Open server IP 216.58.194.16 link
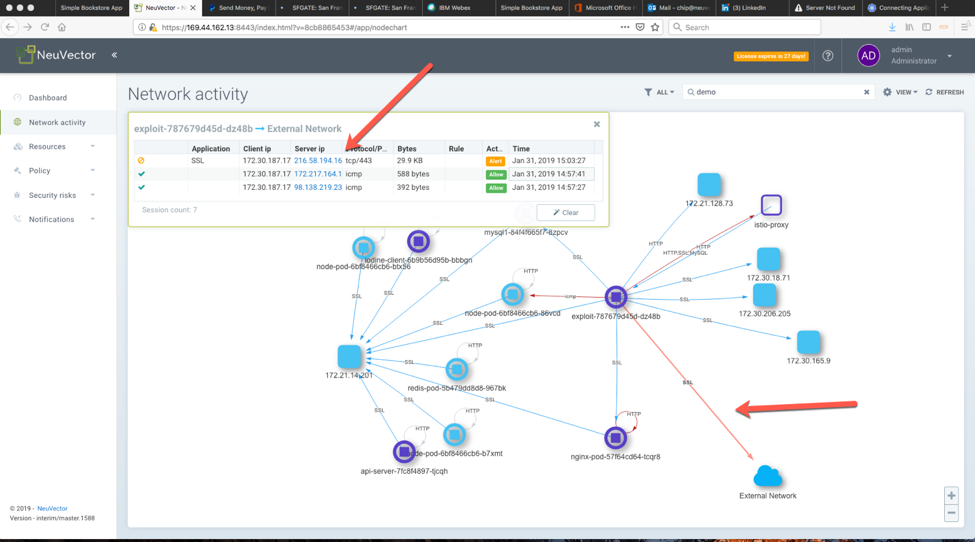The width and height of the screenshot is (975, 542). tap(318, 160)
